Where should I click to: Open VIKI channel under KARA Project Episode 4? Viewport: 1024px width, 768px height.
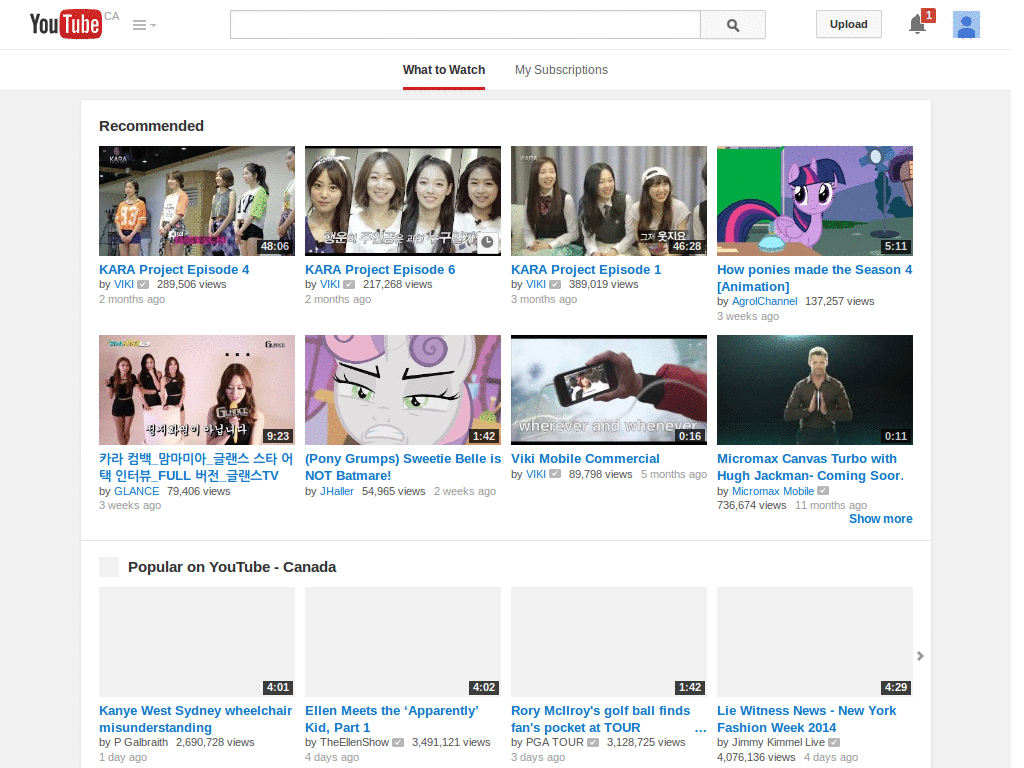pos(124,284)
